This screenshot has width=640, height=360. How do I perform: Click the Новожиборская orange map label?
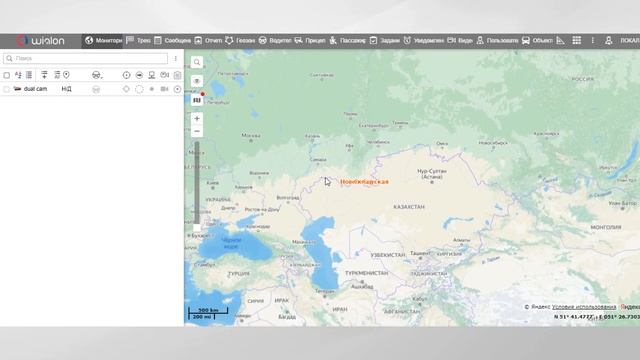point(364,182)
